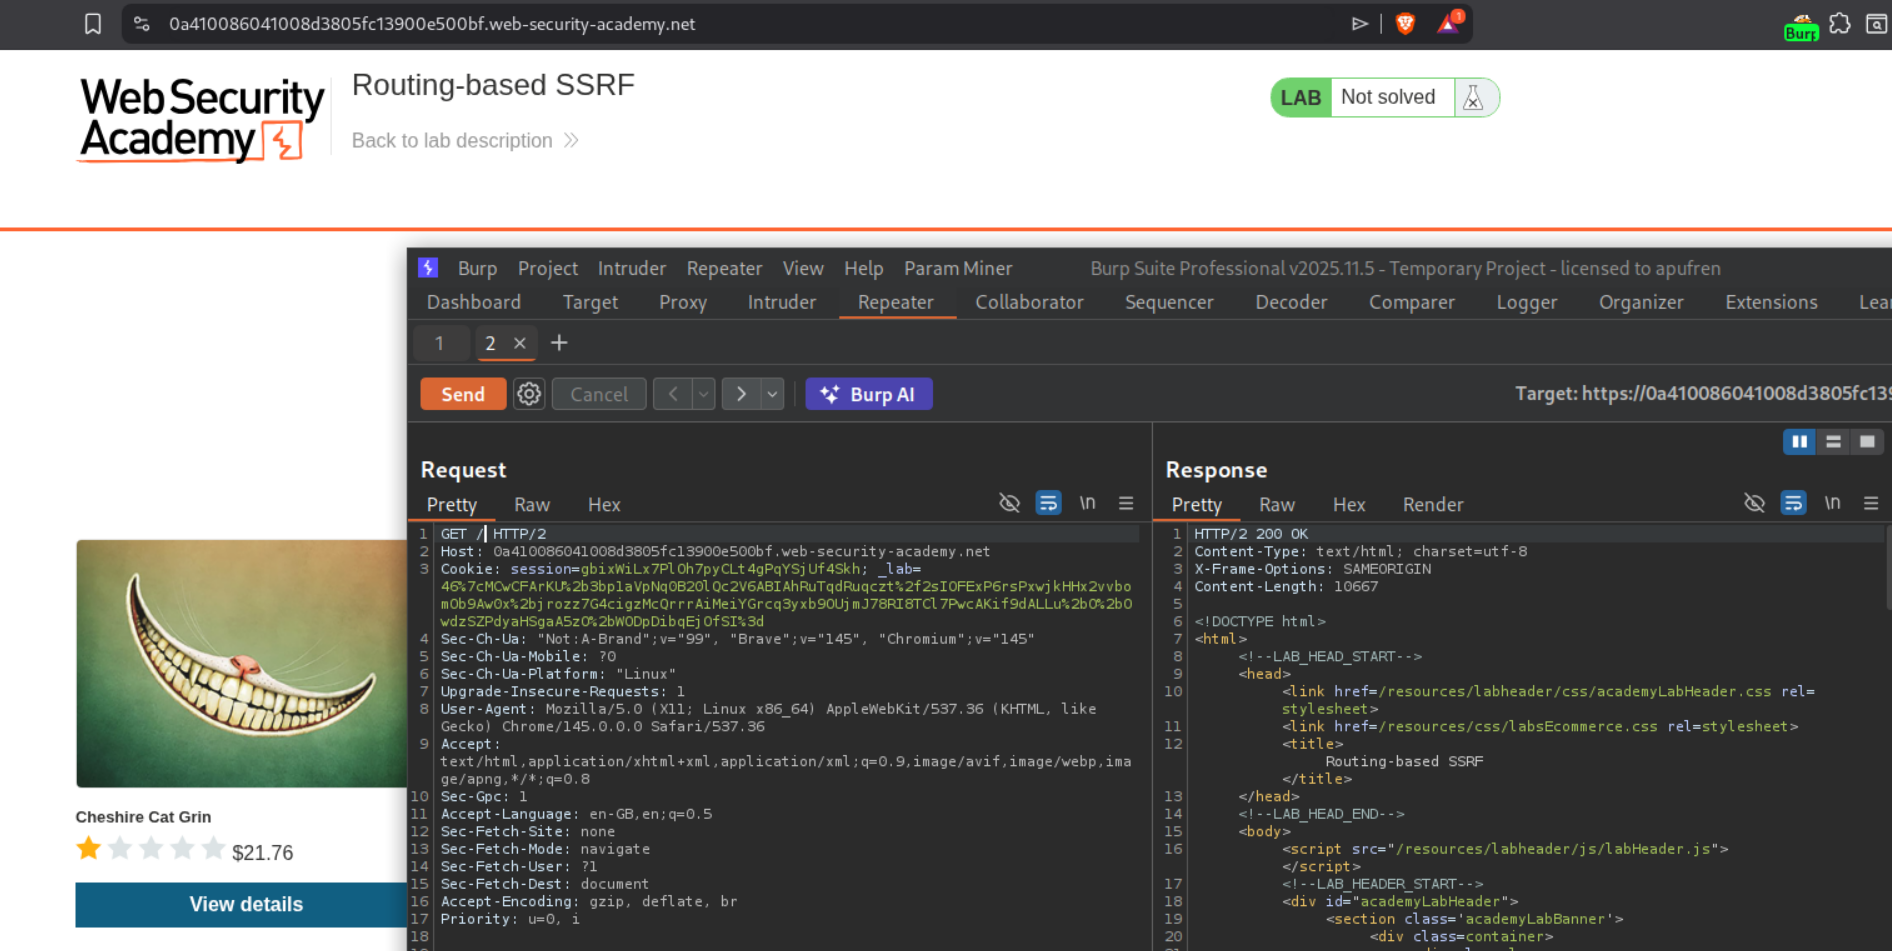Toggle hidden characters visibility in Request panel

point(1009,504)
